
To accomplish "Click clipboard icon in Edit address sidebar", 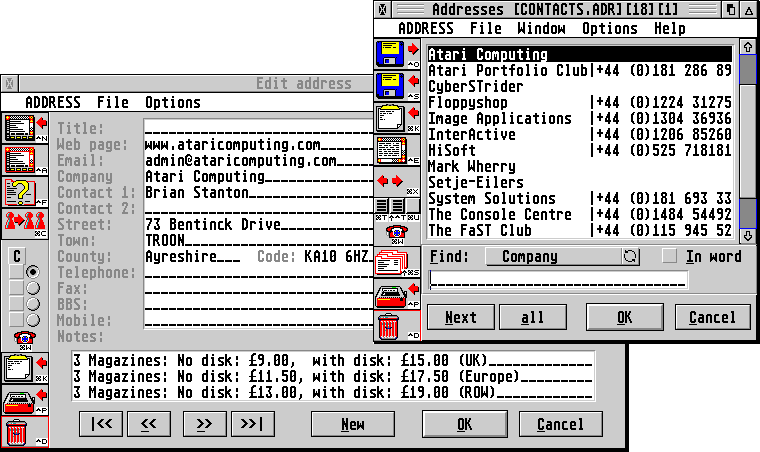I will [26, 368].
